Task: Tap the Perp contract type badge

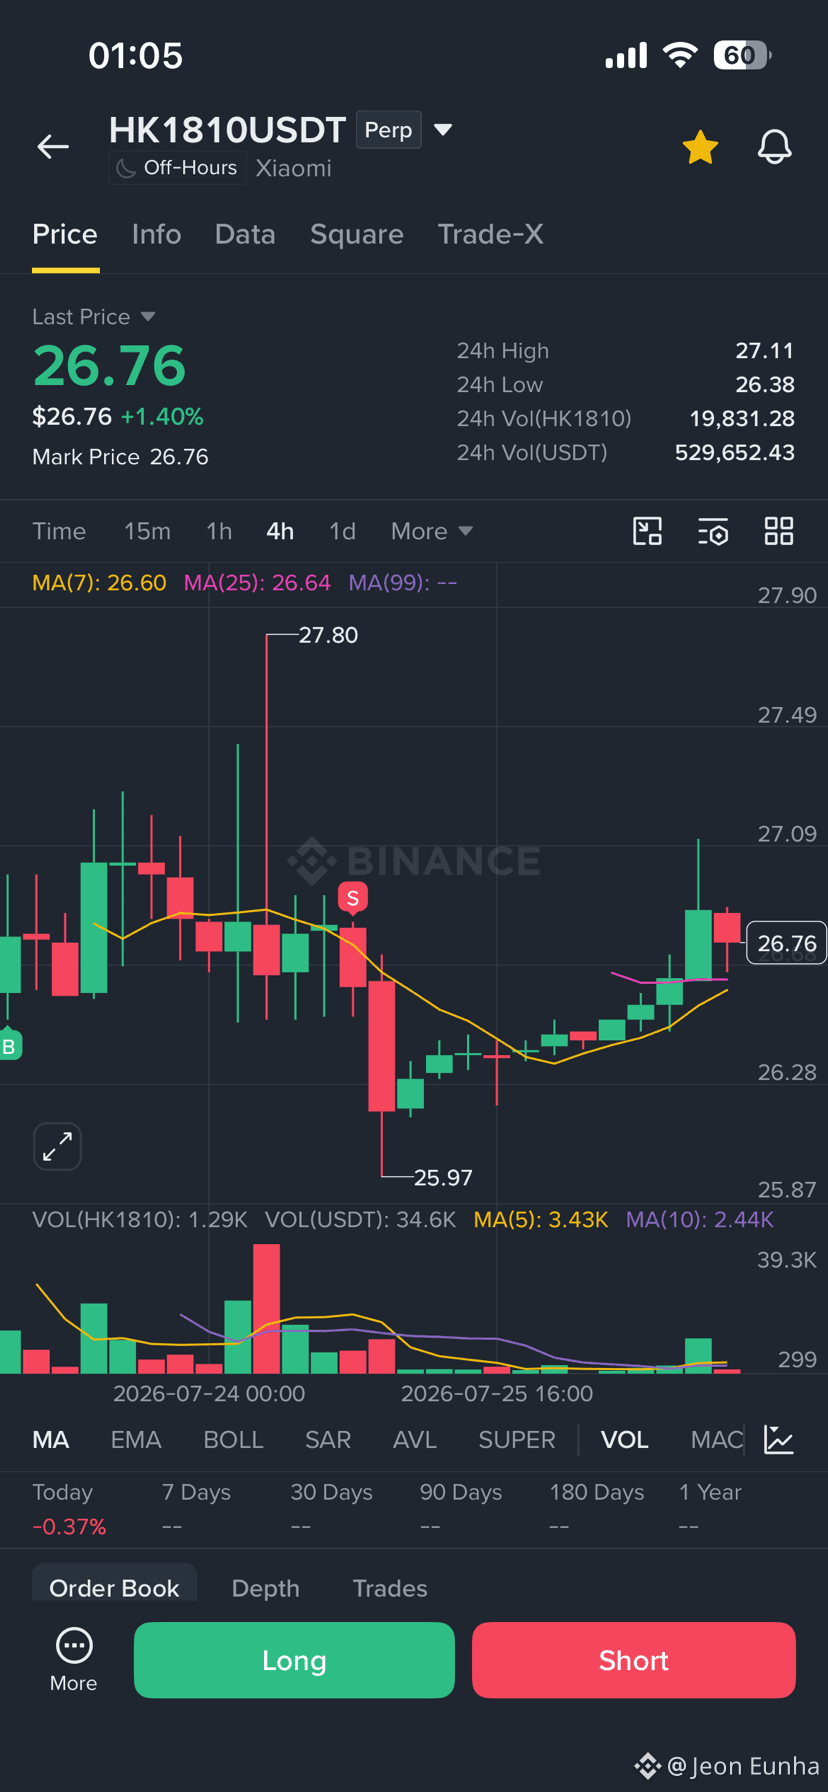Action: (388, 130)
